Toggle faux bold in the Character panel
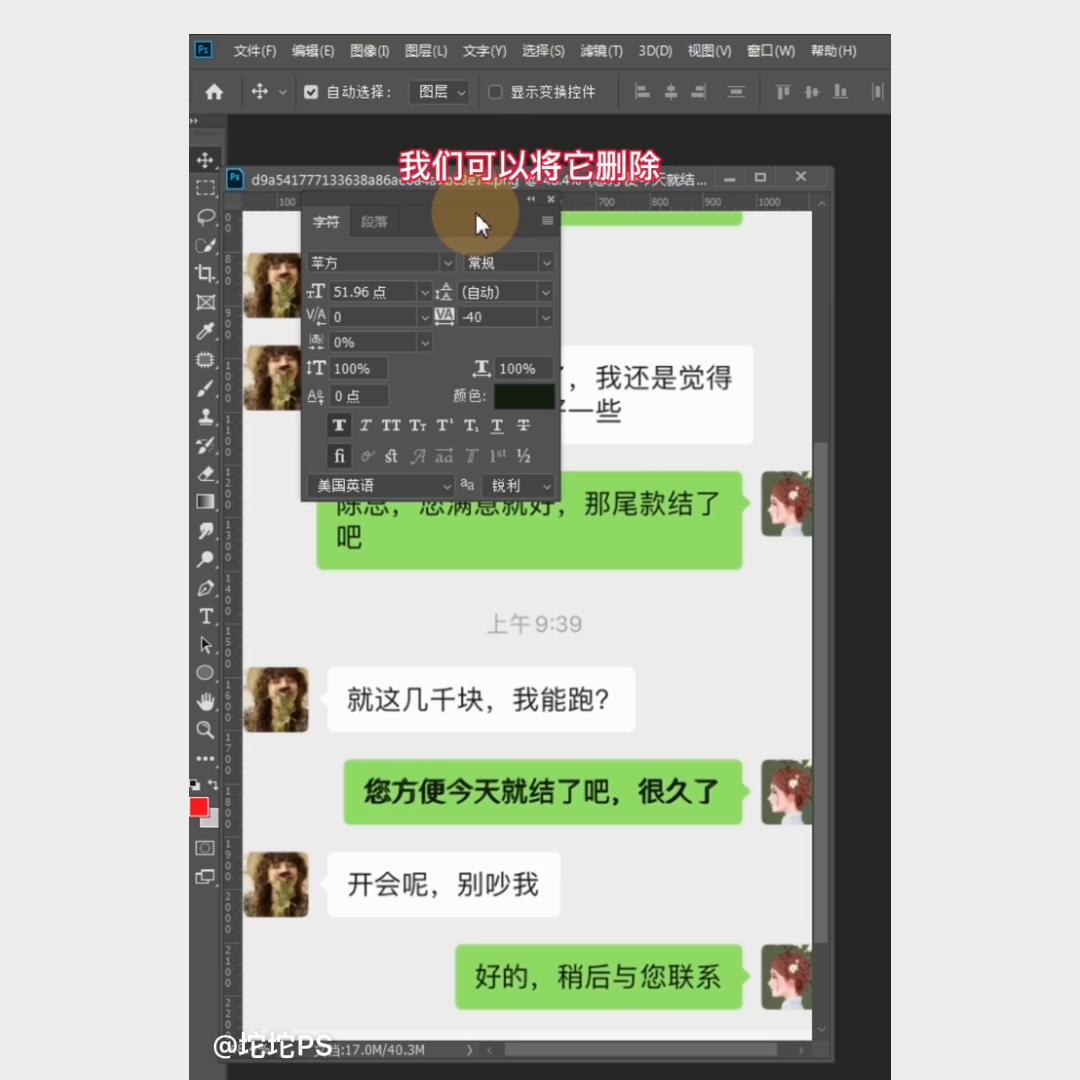Screen dimensions: 1080x1080 click(x=340, y=425)
